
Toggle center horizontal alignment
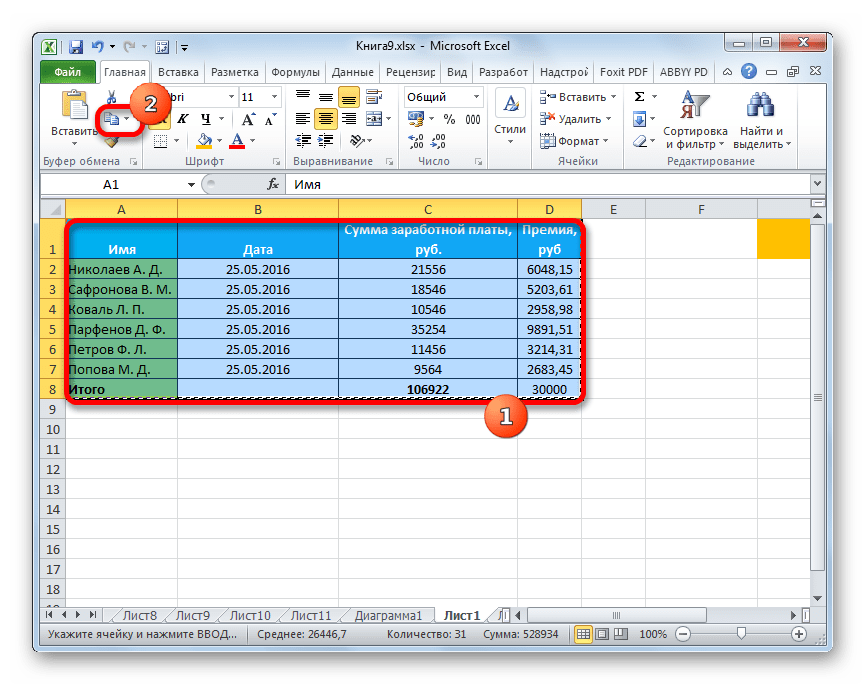pyautogui.click(x=326, y=119)
